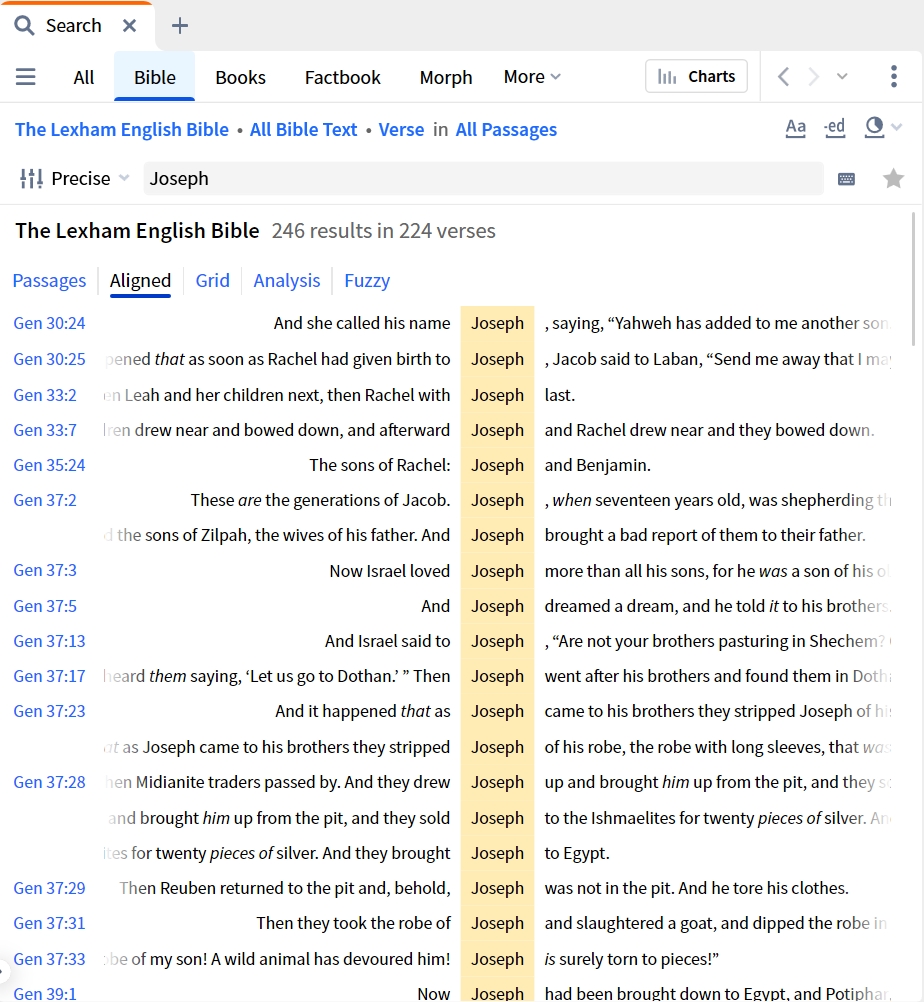This screenshot has width=924, height=1002.
Task: Click highlighted Joseph in Gen 35:24 row
Action: (497, 465)
